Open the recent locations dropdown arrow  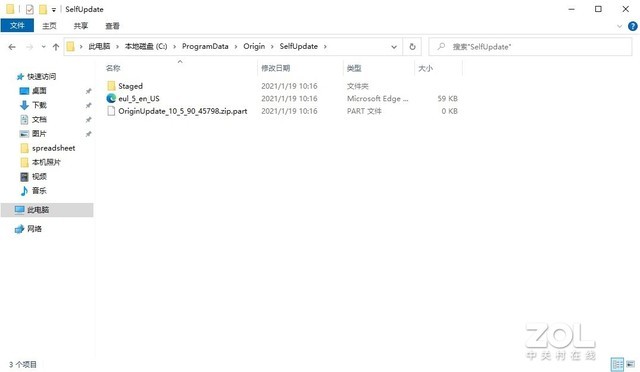[x=43, y=47]
